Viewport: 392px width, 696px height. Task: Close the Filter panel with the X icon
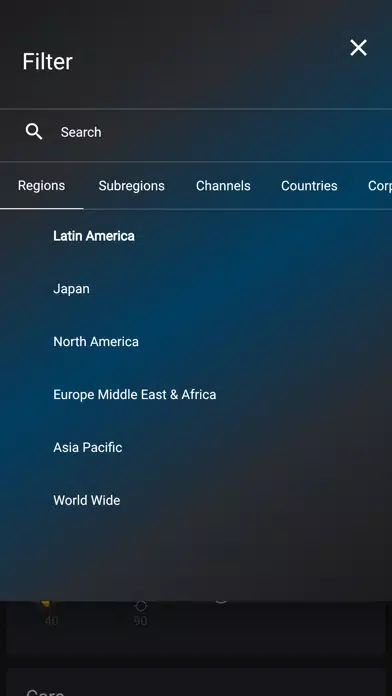[x=358, y=48]
